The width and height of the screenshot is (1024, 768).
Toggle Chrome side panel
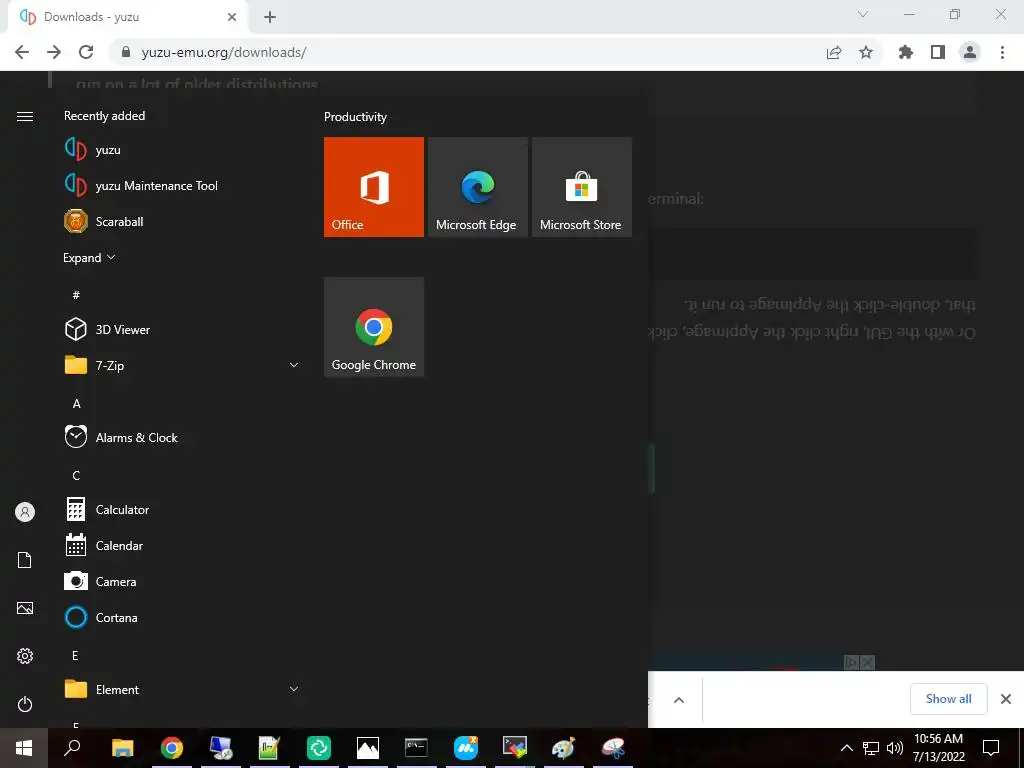click(938, 52)
